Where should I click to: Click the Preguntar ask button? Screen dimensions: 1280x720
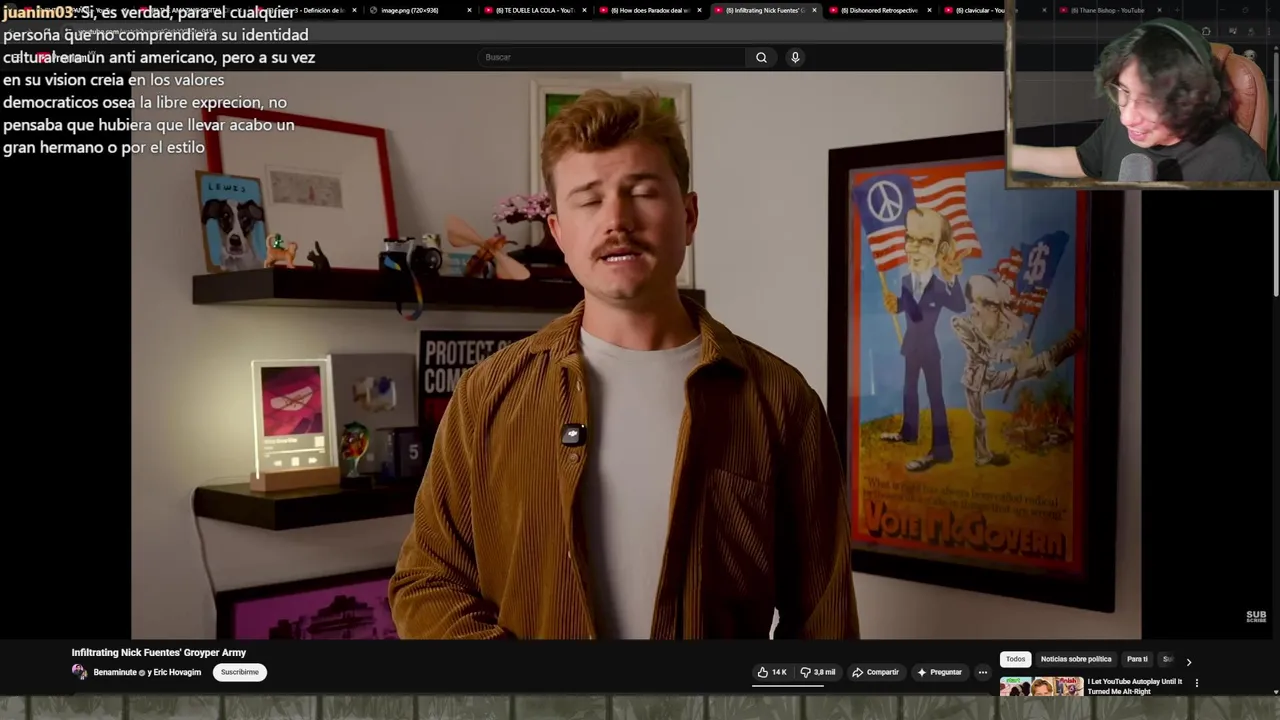tap(939, 672)
